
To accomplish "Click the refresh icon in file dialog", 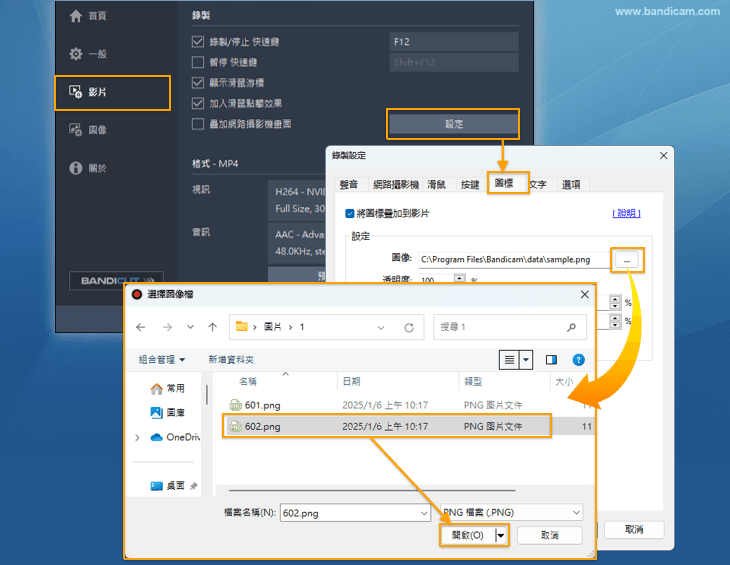I will 409,327.
